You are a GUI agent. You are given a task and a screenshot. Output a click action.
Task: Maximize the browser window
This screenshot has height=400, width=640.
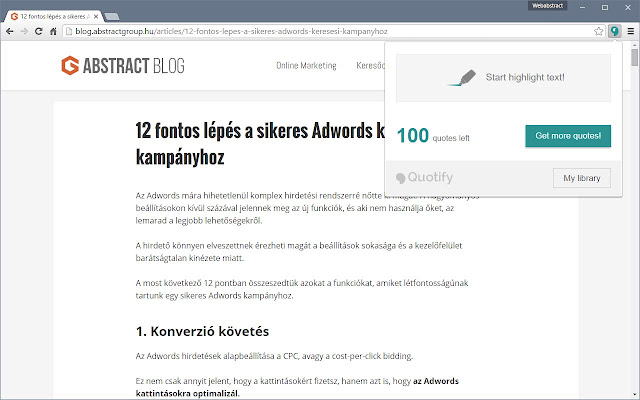[x=605, y=7]
